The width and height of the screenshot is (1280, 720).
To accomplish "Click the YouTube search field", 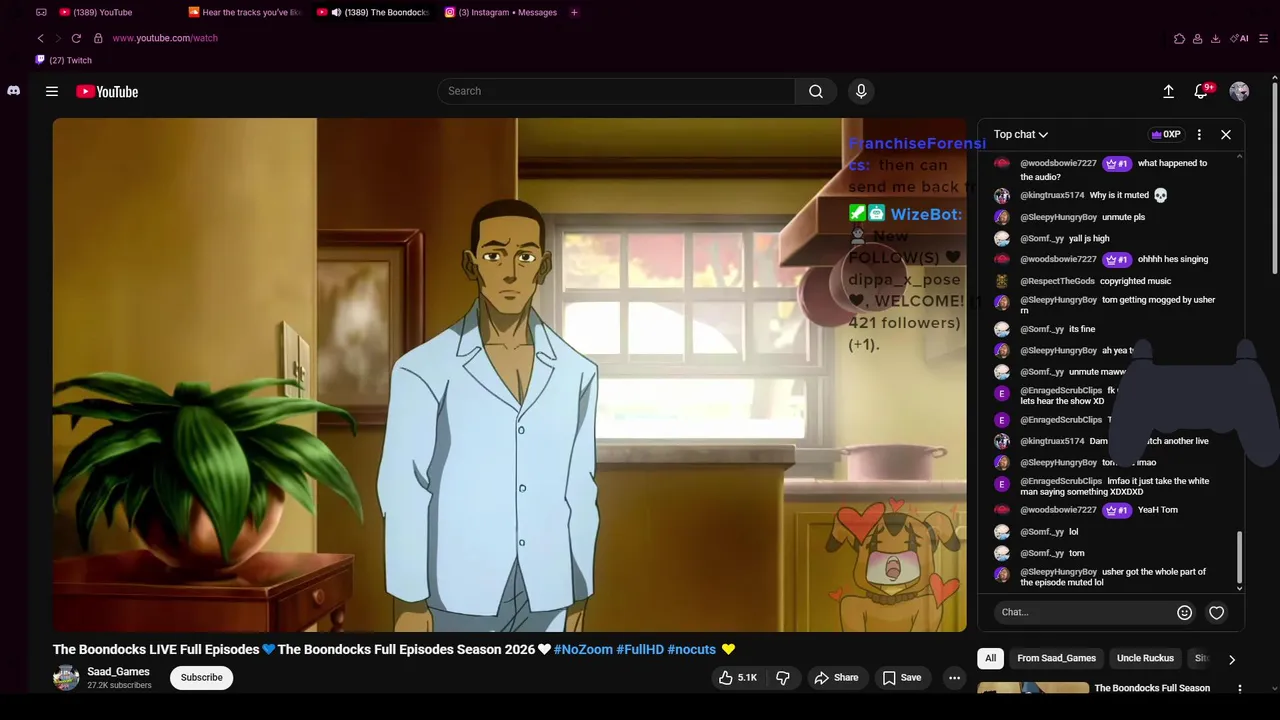I will point(616,91).
